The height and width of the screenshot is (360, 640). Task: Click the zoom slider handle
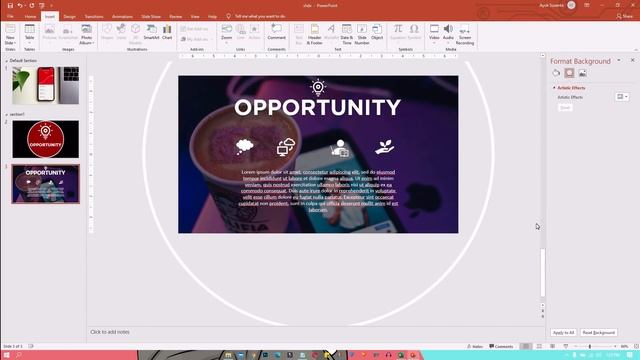[590, 347]
